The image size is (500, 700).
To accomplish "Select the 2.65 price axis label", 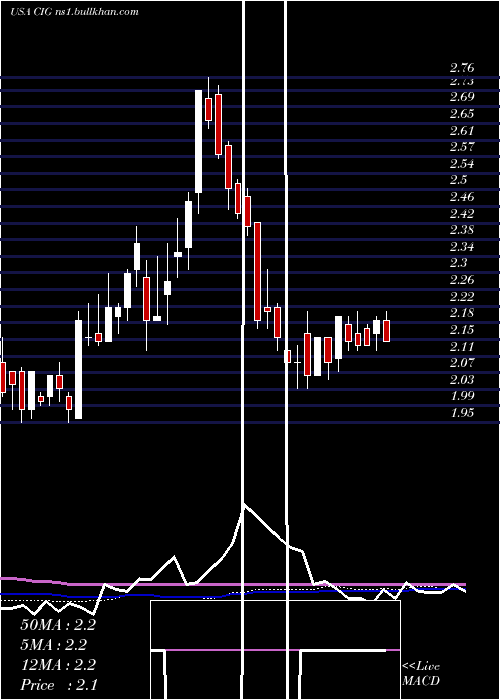I will (x=462, y=114).
